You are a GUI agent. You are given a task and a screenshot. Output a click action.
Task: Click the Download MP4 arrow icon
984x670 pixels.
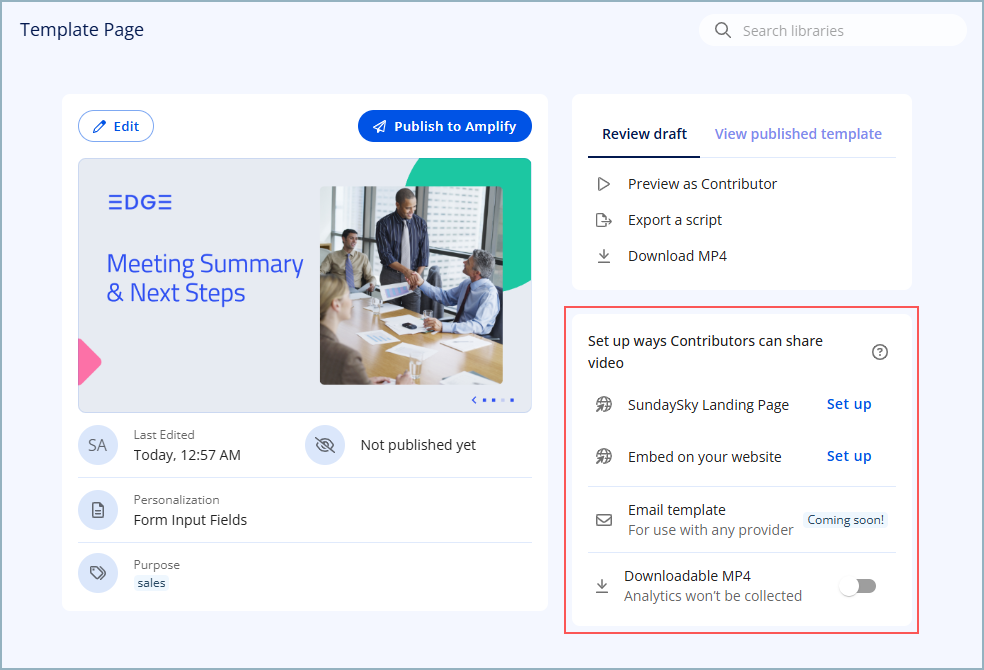[604, 256]
